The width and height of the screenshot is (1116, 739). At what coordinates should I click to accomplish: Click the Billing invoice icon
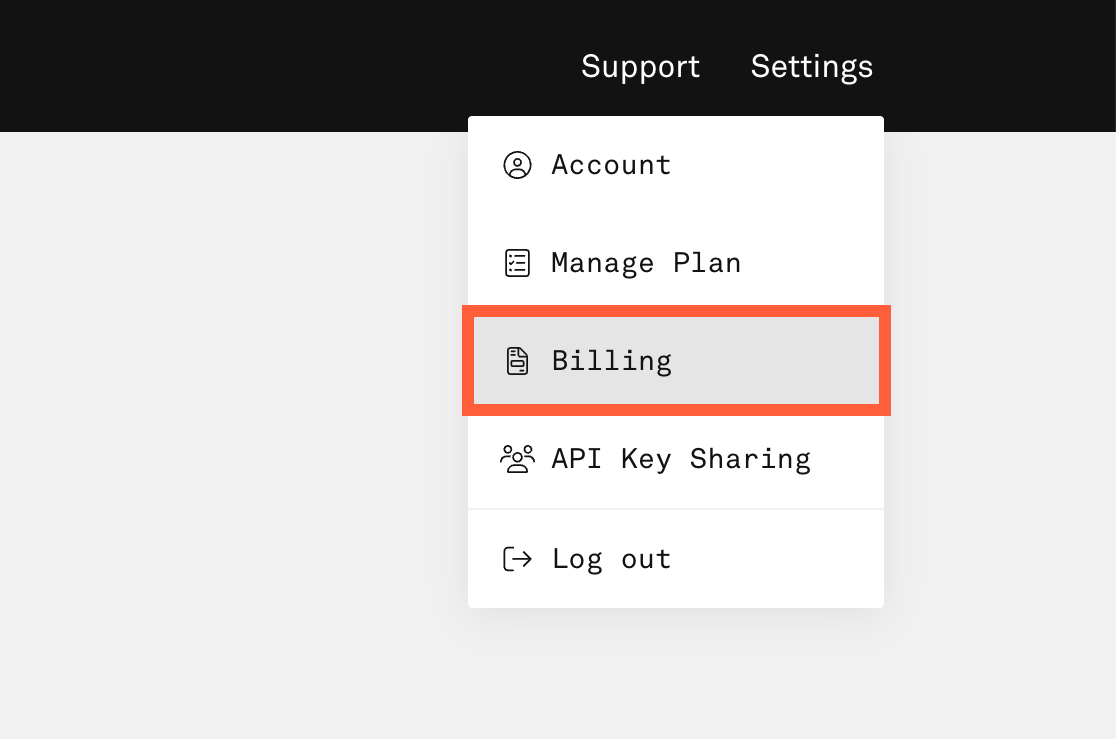tap(517, 361)
